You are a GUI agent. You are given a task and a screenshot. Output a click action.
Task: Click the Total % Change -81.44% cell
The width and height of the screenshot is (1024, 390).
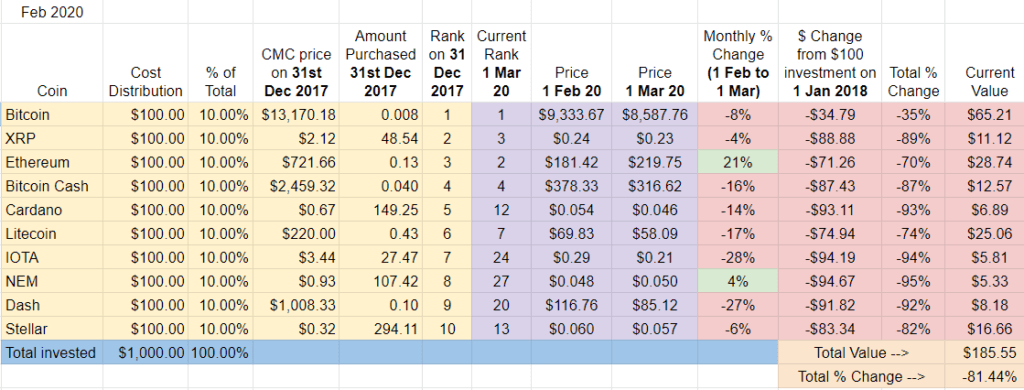(x=984, y=376)
